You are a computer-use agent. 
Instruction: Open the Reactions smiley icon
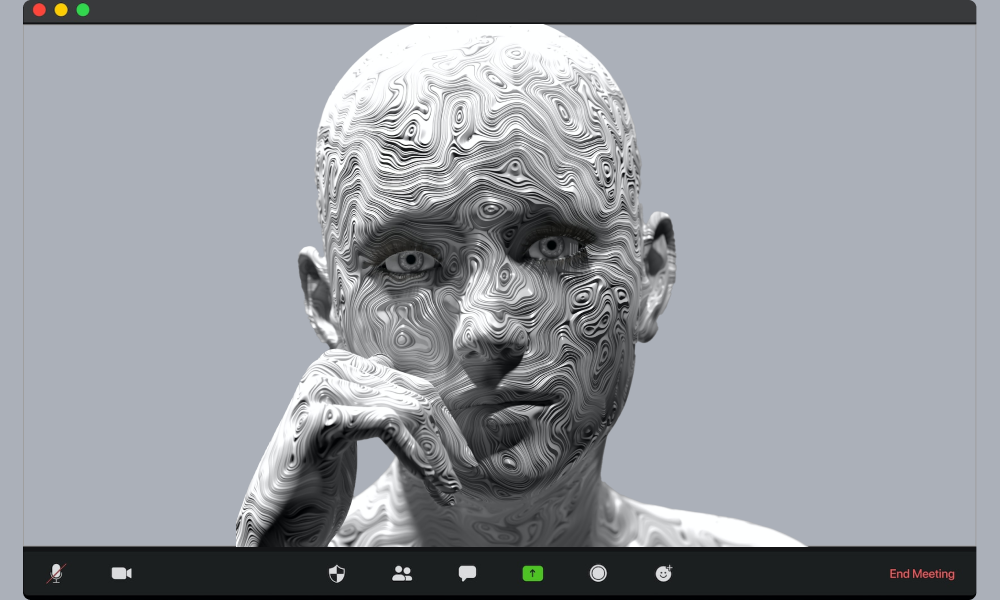[x=663, y=573]
